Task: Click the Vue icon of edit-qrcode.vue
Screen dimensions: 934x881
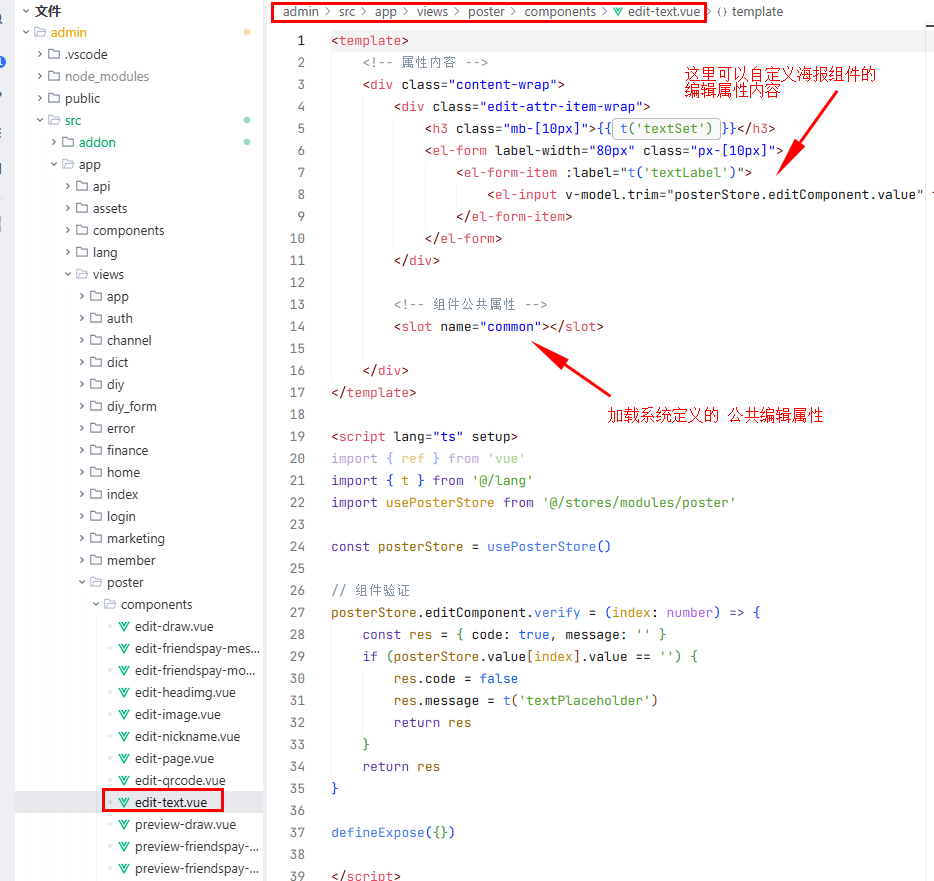Action: click(x=124, y=781)
